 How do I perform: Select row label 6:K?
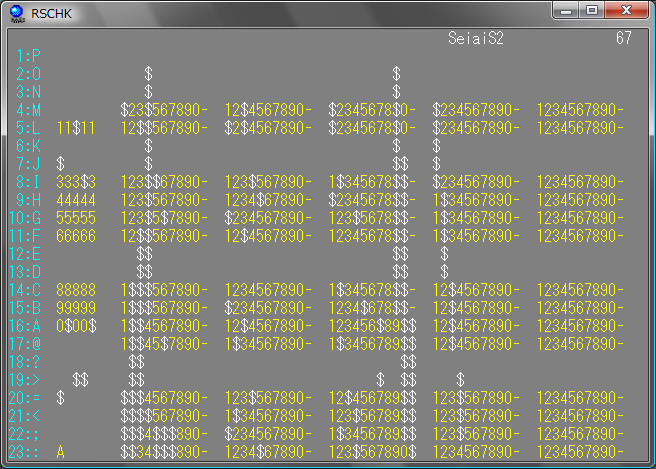click(28, 146)
